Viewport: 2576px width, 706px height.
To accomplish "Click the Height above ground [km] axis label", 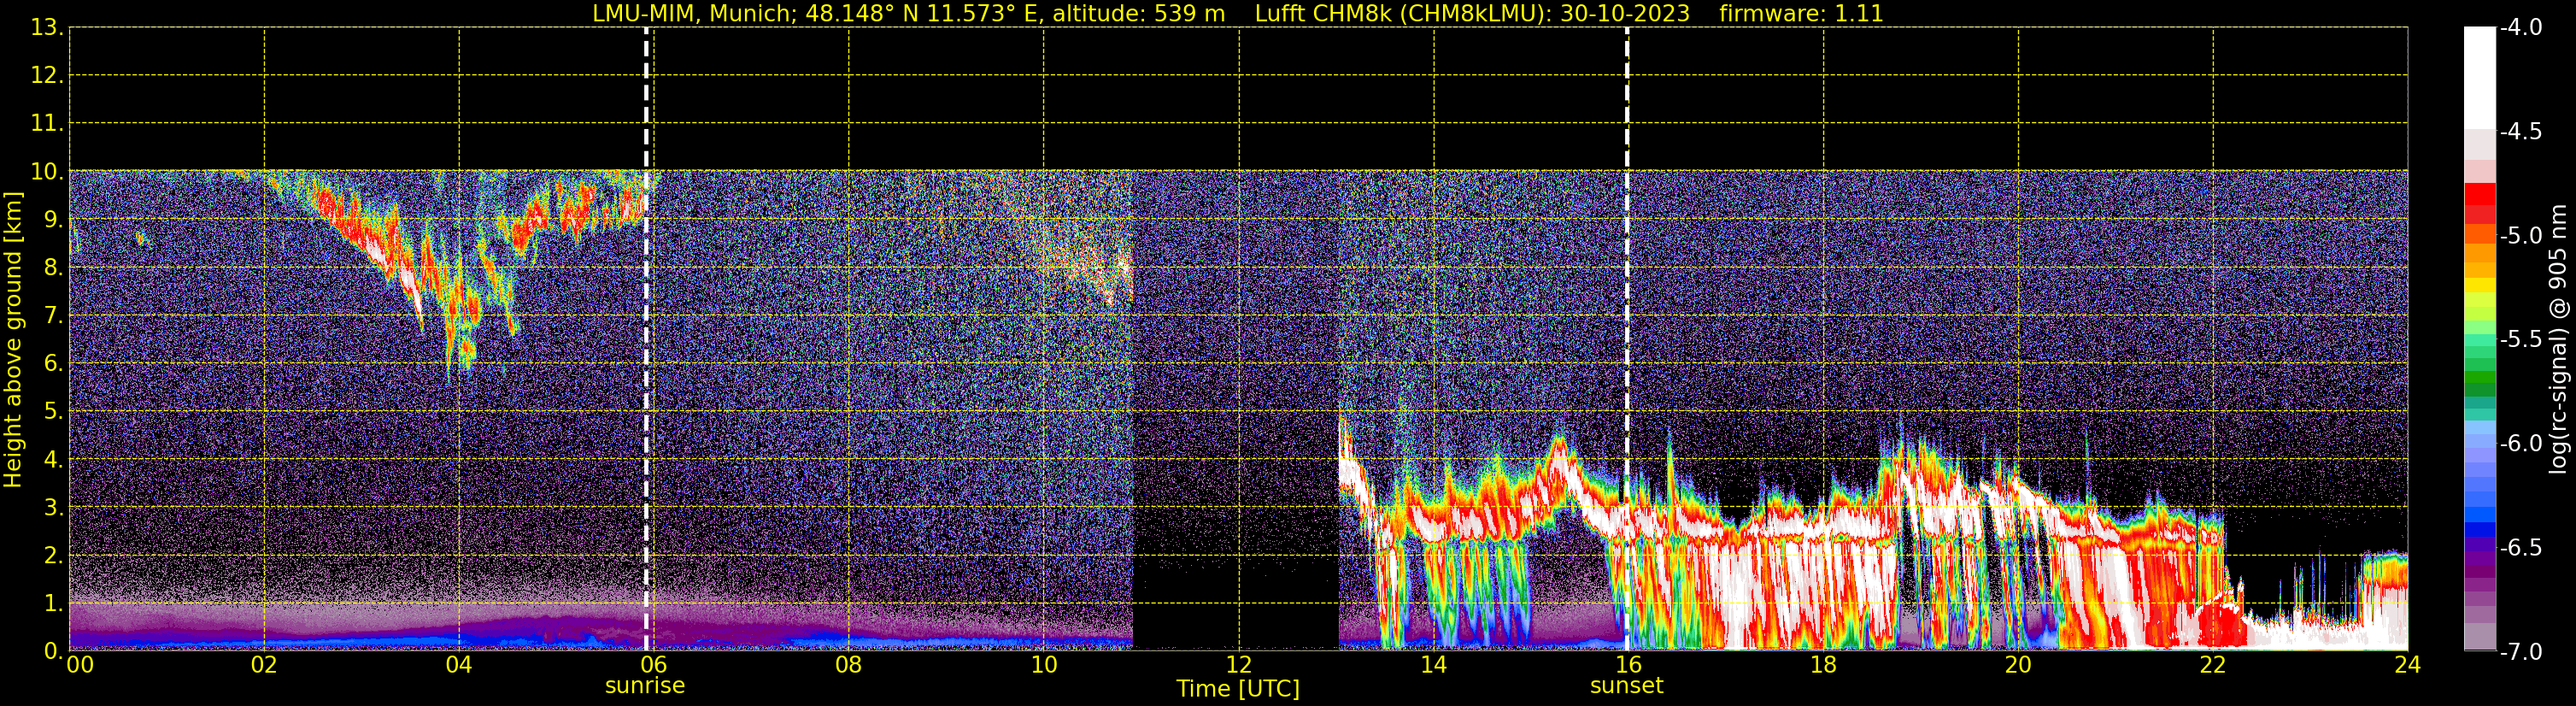I will click(x=12, y=340).
